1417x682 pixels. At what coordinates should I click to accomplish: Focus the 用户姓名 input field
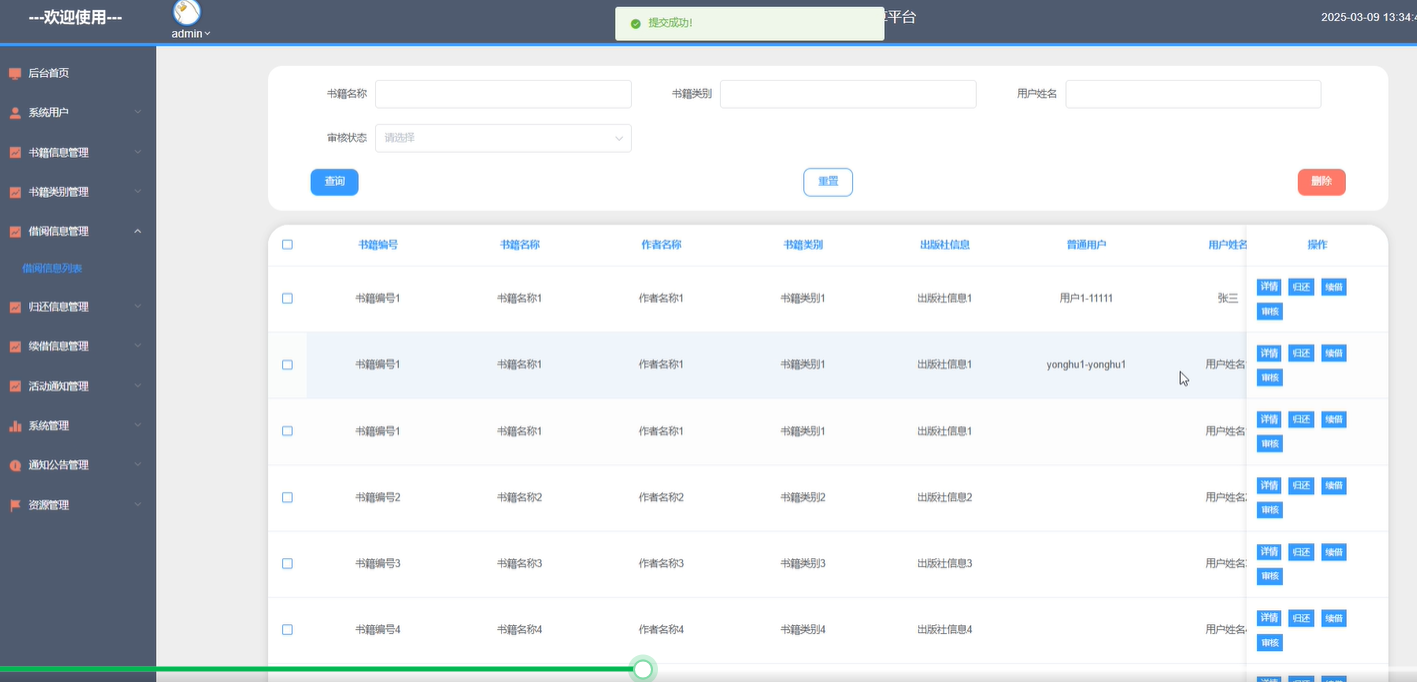pyautogui.click(x=1193, y=94)
